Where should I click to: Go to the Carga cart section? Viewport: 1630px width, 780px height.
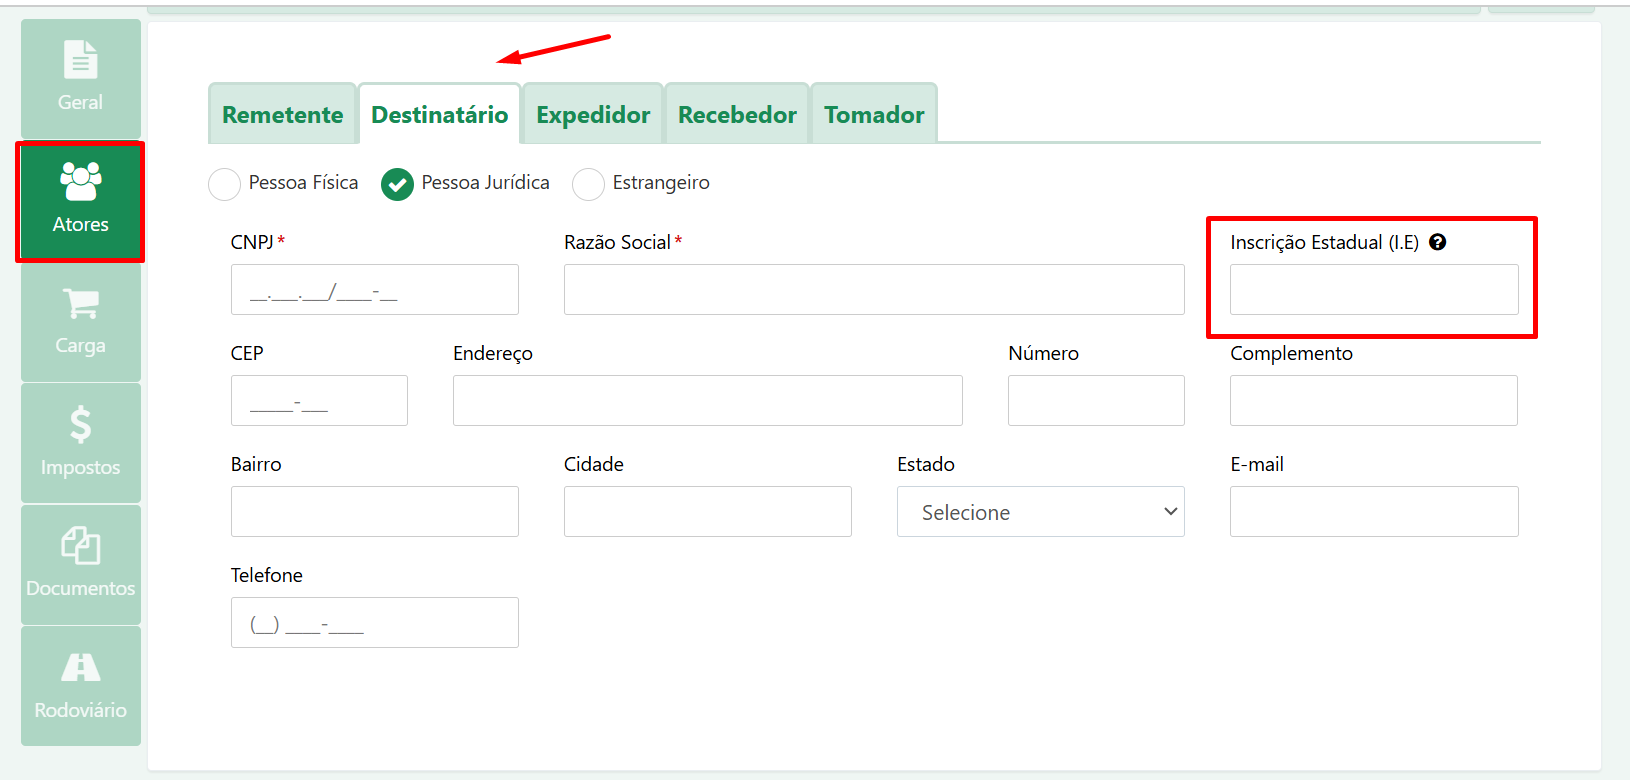click(81, 322)
